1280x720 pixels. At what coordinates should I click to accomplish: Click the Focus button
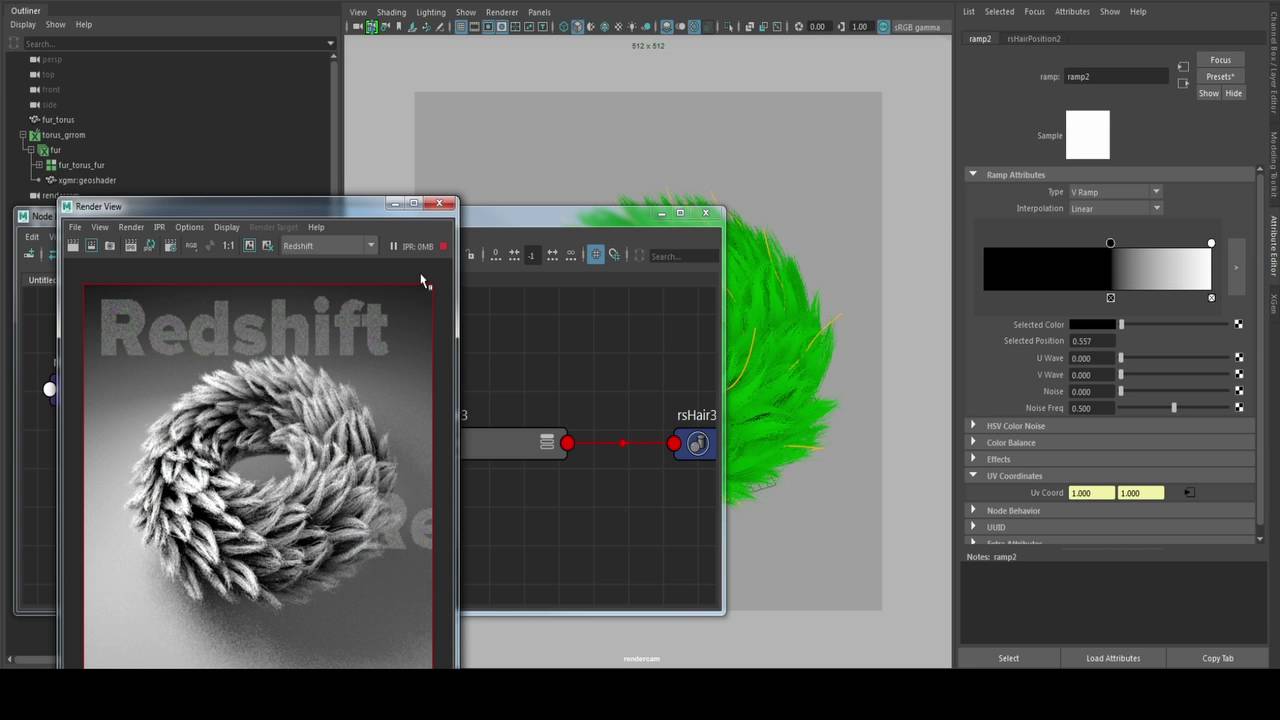[1220, 60]
